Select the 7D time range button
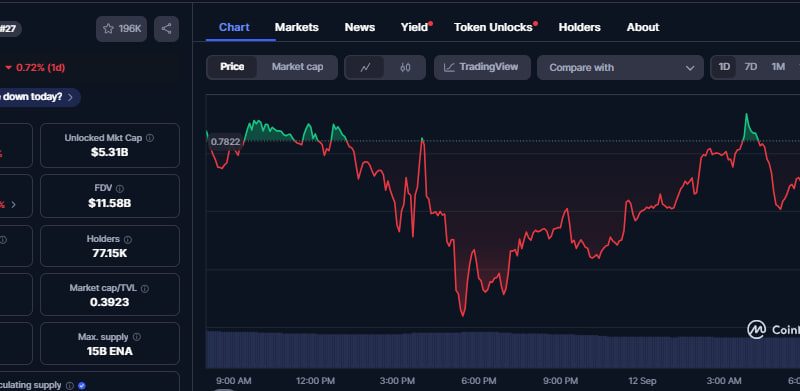This screenshot has width=800, height=391. coord(751,67)
